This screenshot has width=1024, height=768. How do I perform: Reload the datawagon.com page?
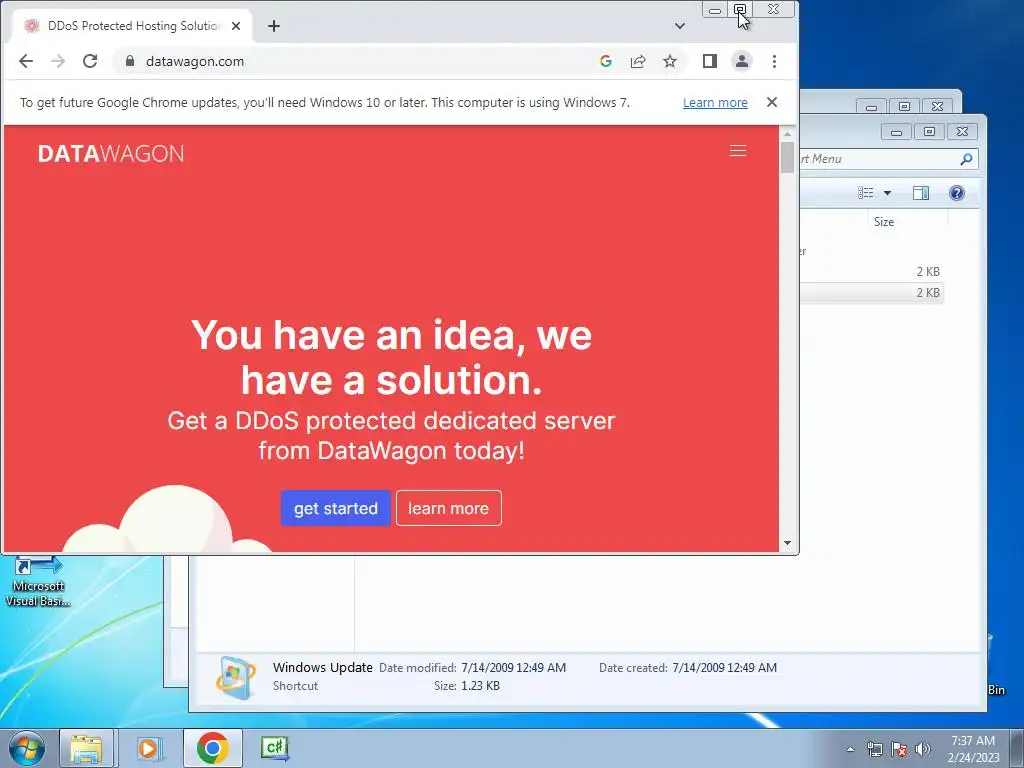tap(90, 61)
